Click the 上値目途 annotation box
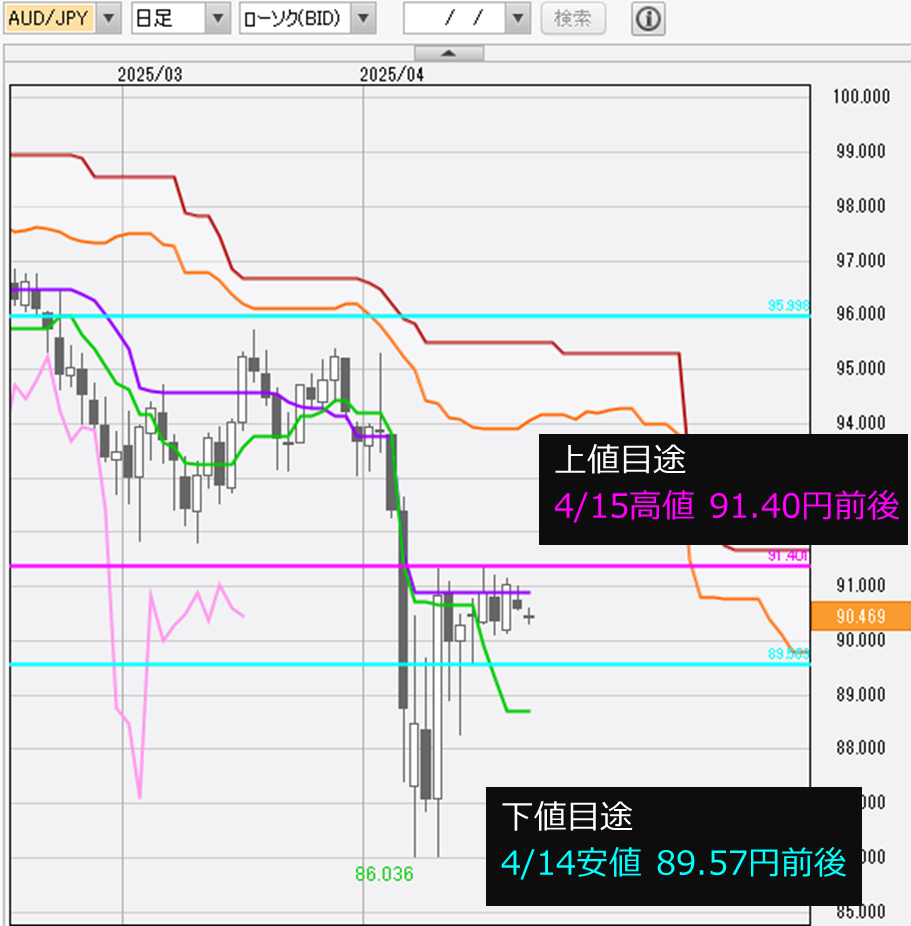The image size is (911, 926). [x=723, y=489]
